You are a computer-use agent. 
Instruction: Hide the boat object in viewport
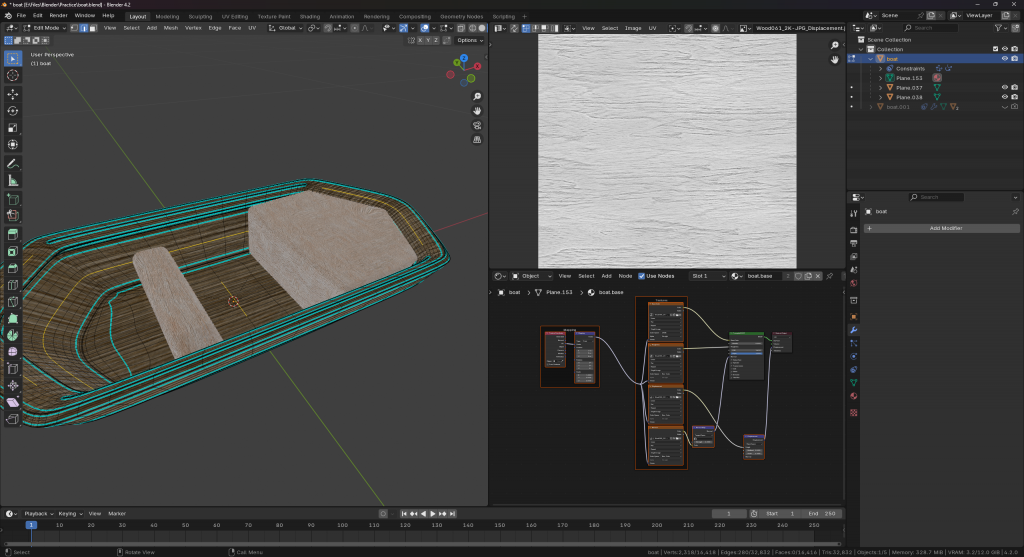[1004, 59]
